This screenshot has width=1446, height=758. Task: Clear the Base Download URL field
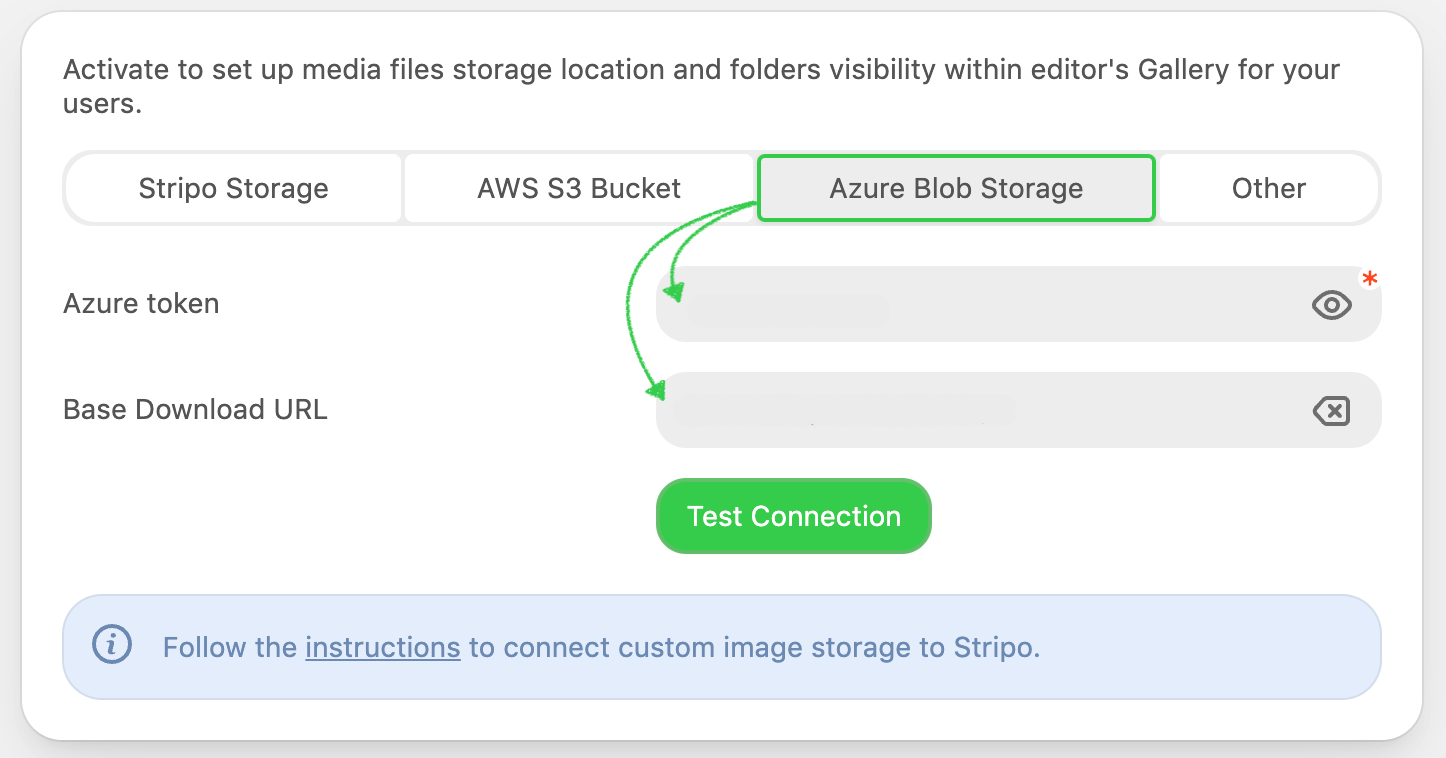(x=1331, y=410)
